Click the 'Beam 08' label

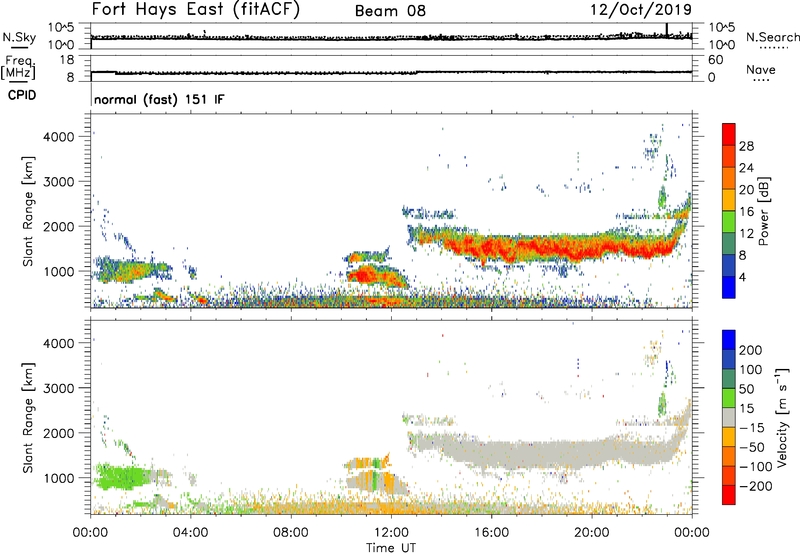click(x=390, y=11)
